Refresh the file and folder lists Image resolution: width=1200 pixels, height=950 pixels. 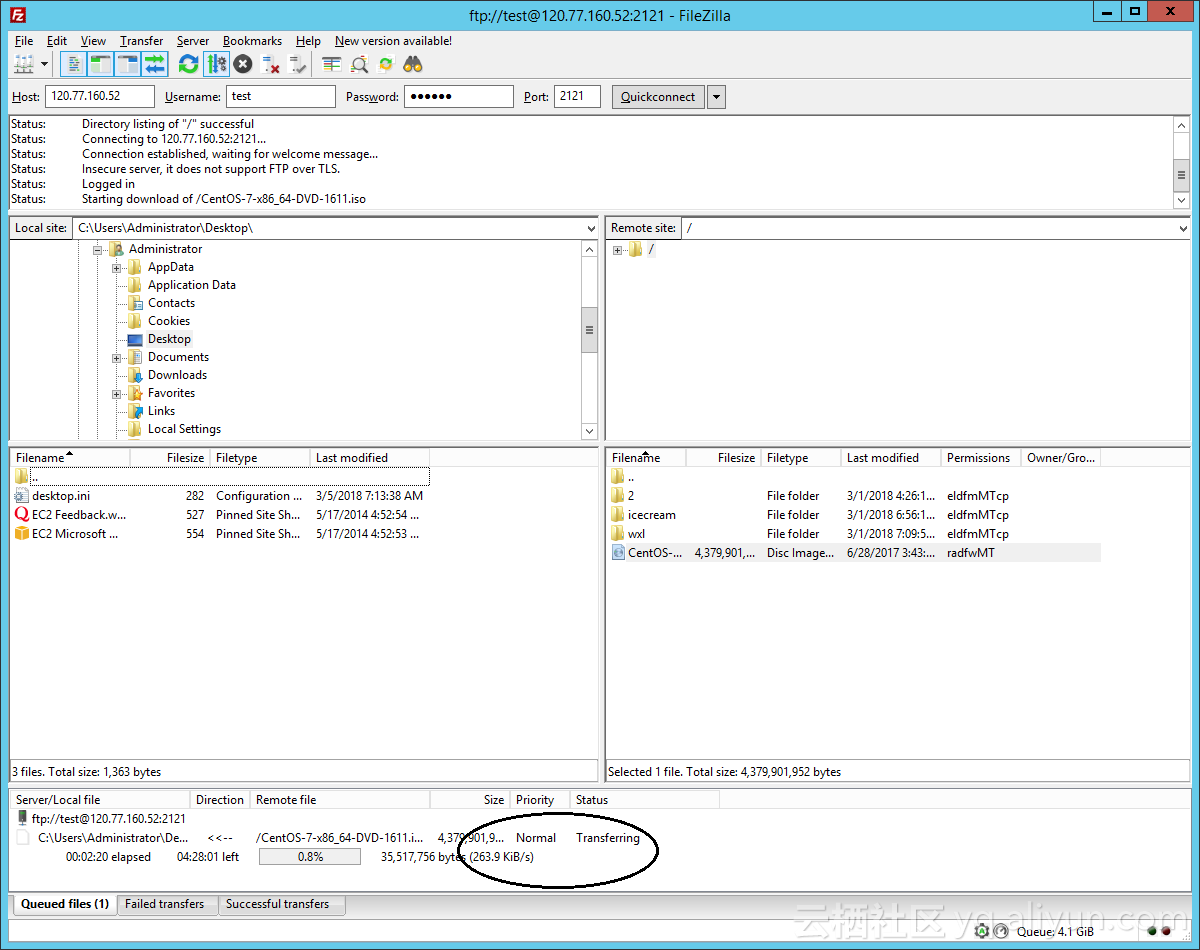tap(188, 64)
